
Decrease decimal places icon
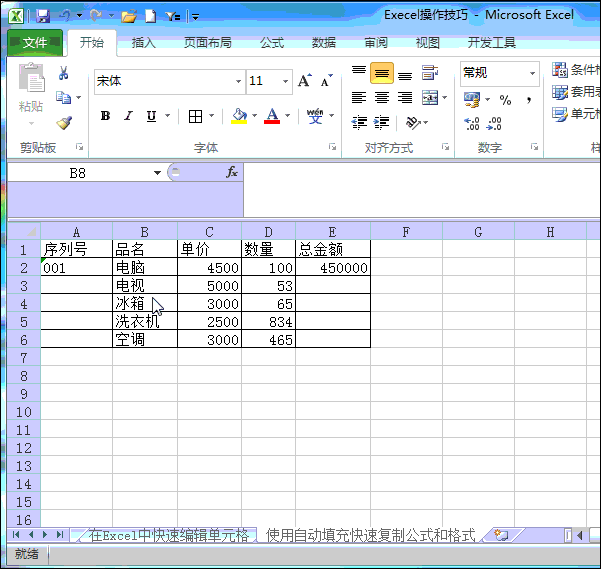(494, 124)
